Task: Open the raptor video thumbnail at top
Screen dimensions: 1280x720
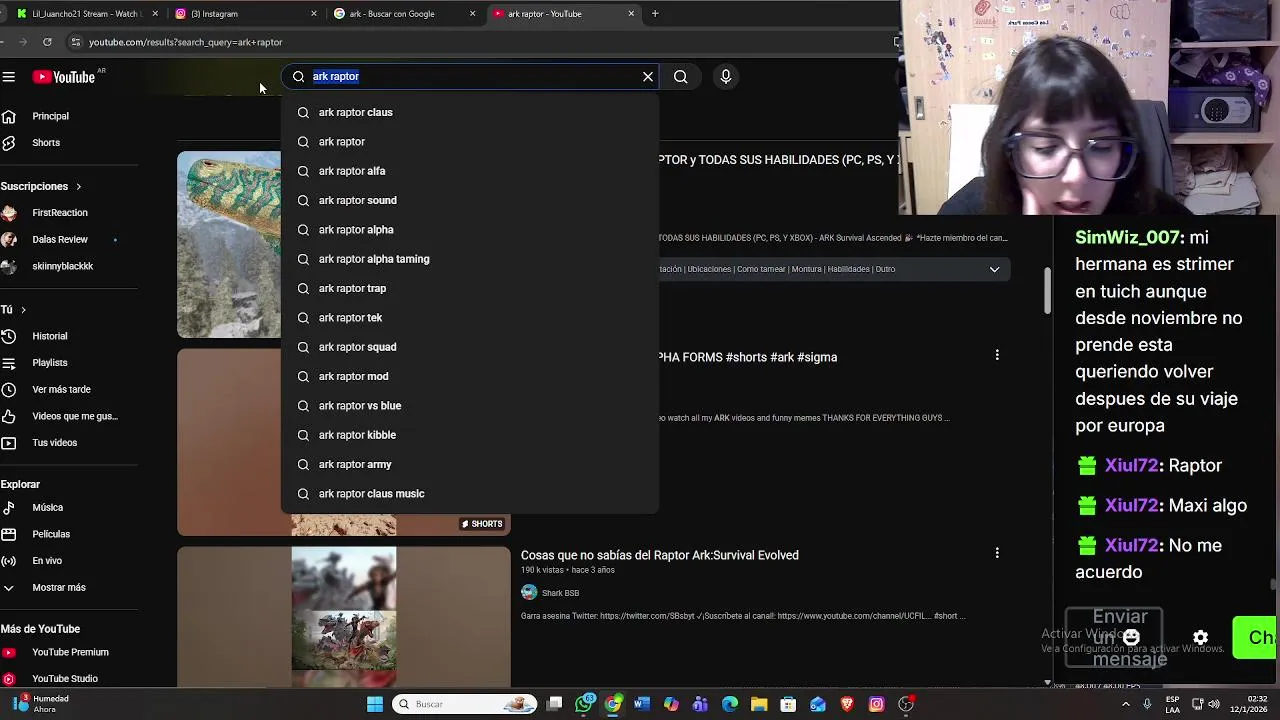Action: (229, 245)
